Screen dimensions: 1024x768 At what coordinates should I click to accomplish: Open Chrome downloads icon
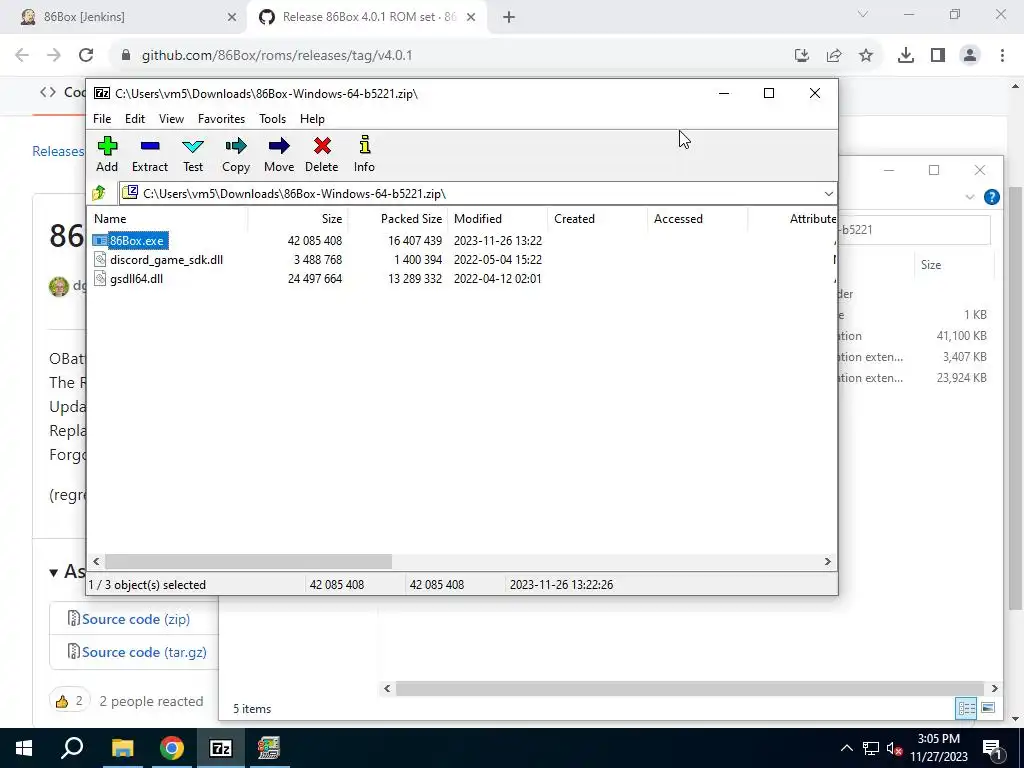click(905, 55)
